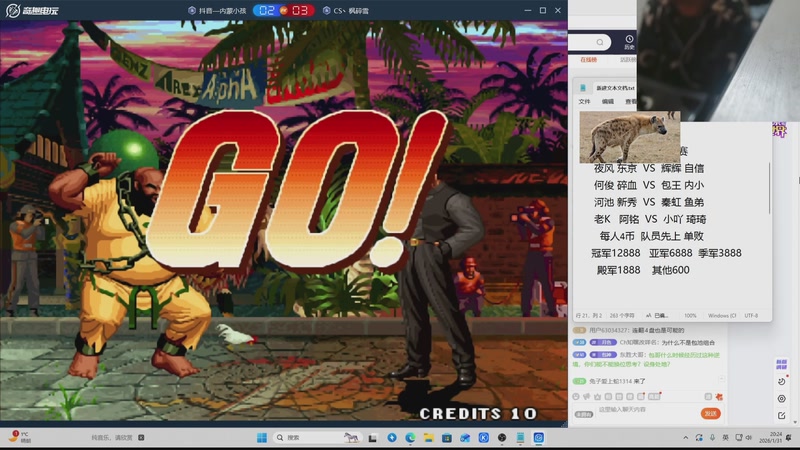This screenshot has height=450, width=800.
Task: Click UTF-8 encoding in Notepad's status bar
Action: coord(751,316)
